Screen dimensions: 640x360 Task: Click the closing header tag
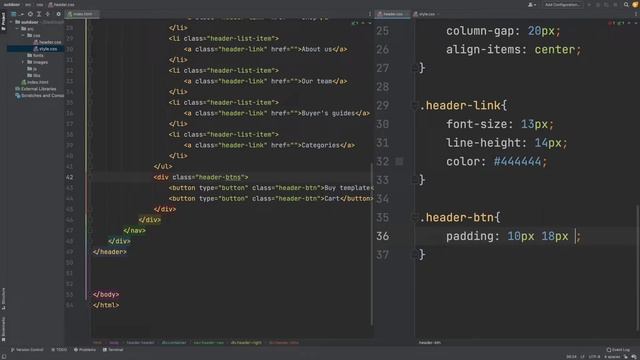tap(109, 252)
